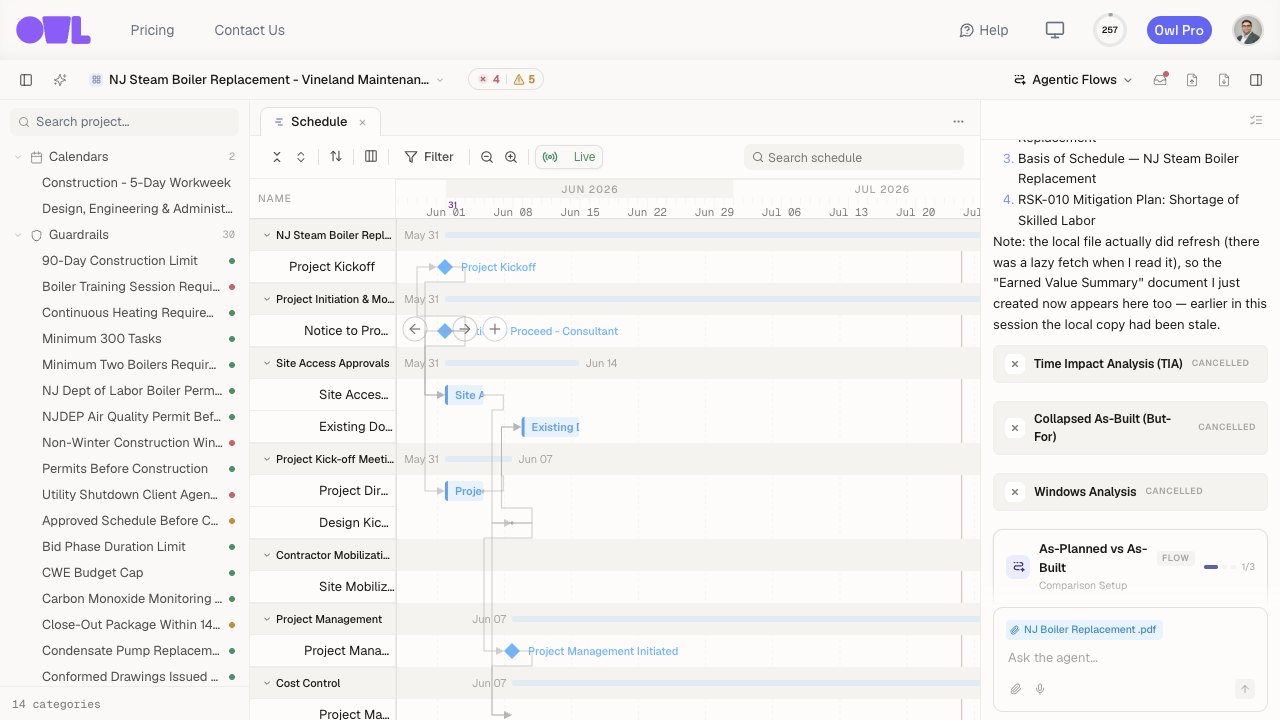Click the microphone voice input icon

(1040, 689)
